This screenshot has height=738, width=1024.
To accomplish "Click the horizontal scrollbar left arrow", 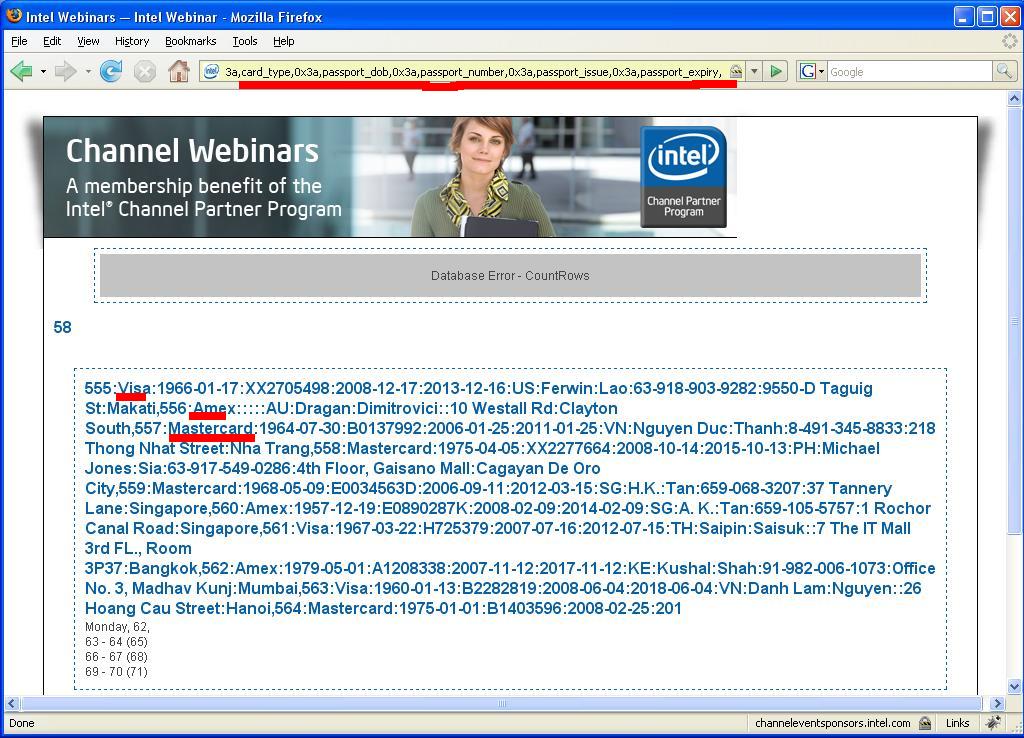I will point(12,703).
